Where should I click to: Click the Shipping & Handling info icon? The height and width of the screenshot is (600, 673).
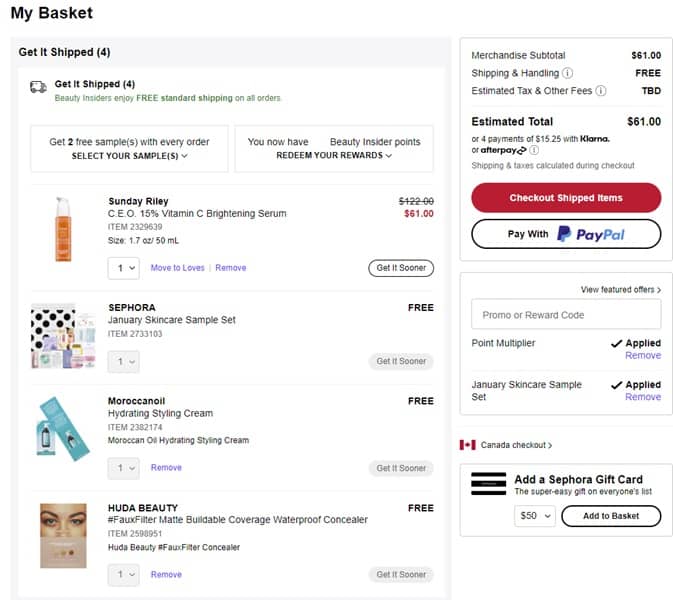pos(568,73)
